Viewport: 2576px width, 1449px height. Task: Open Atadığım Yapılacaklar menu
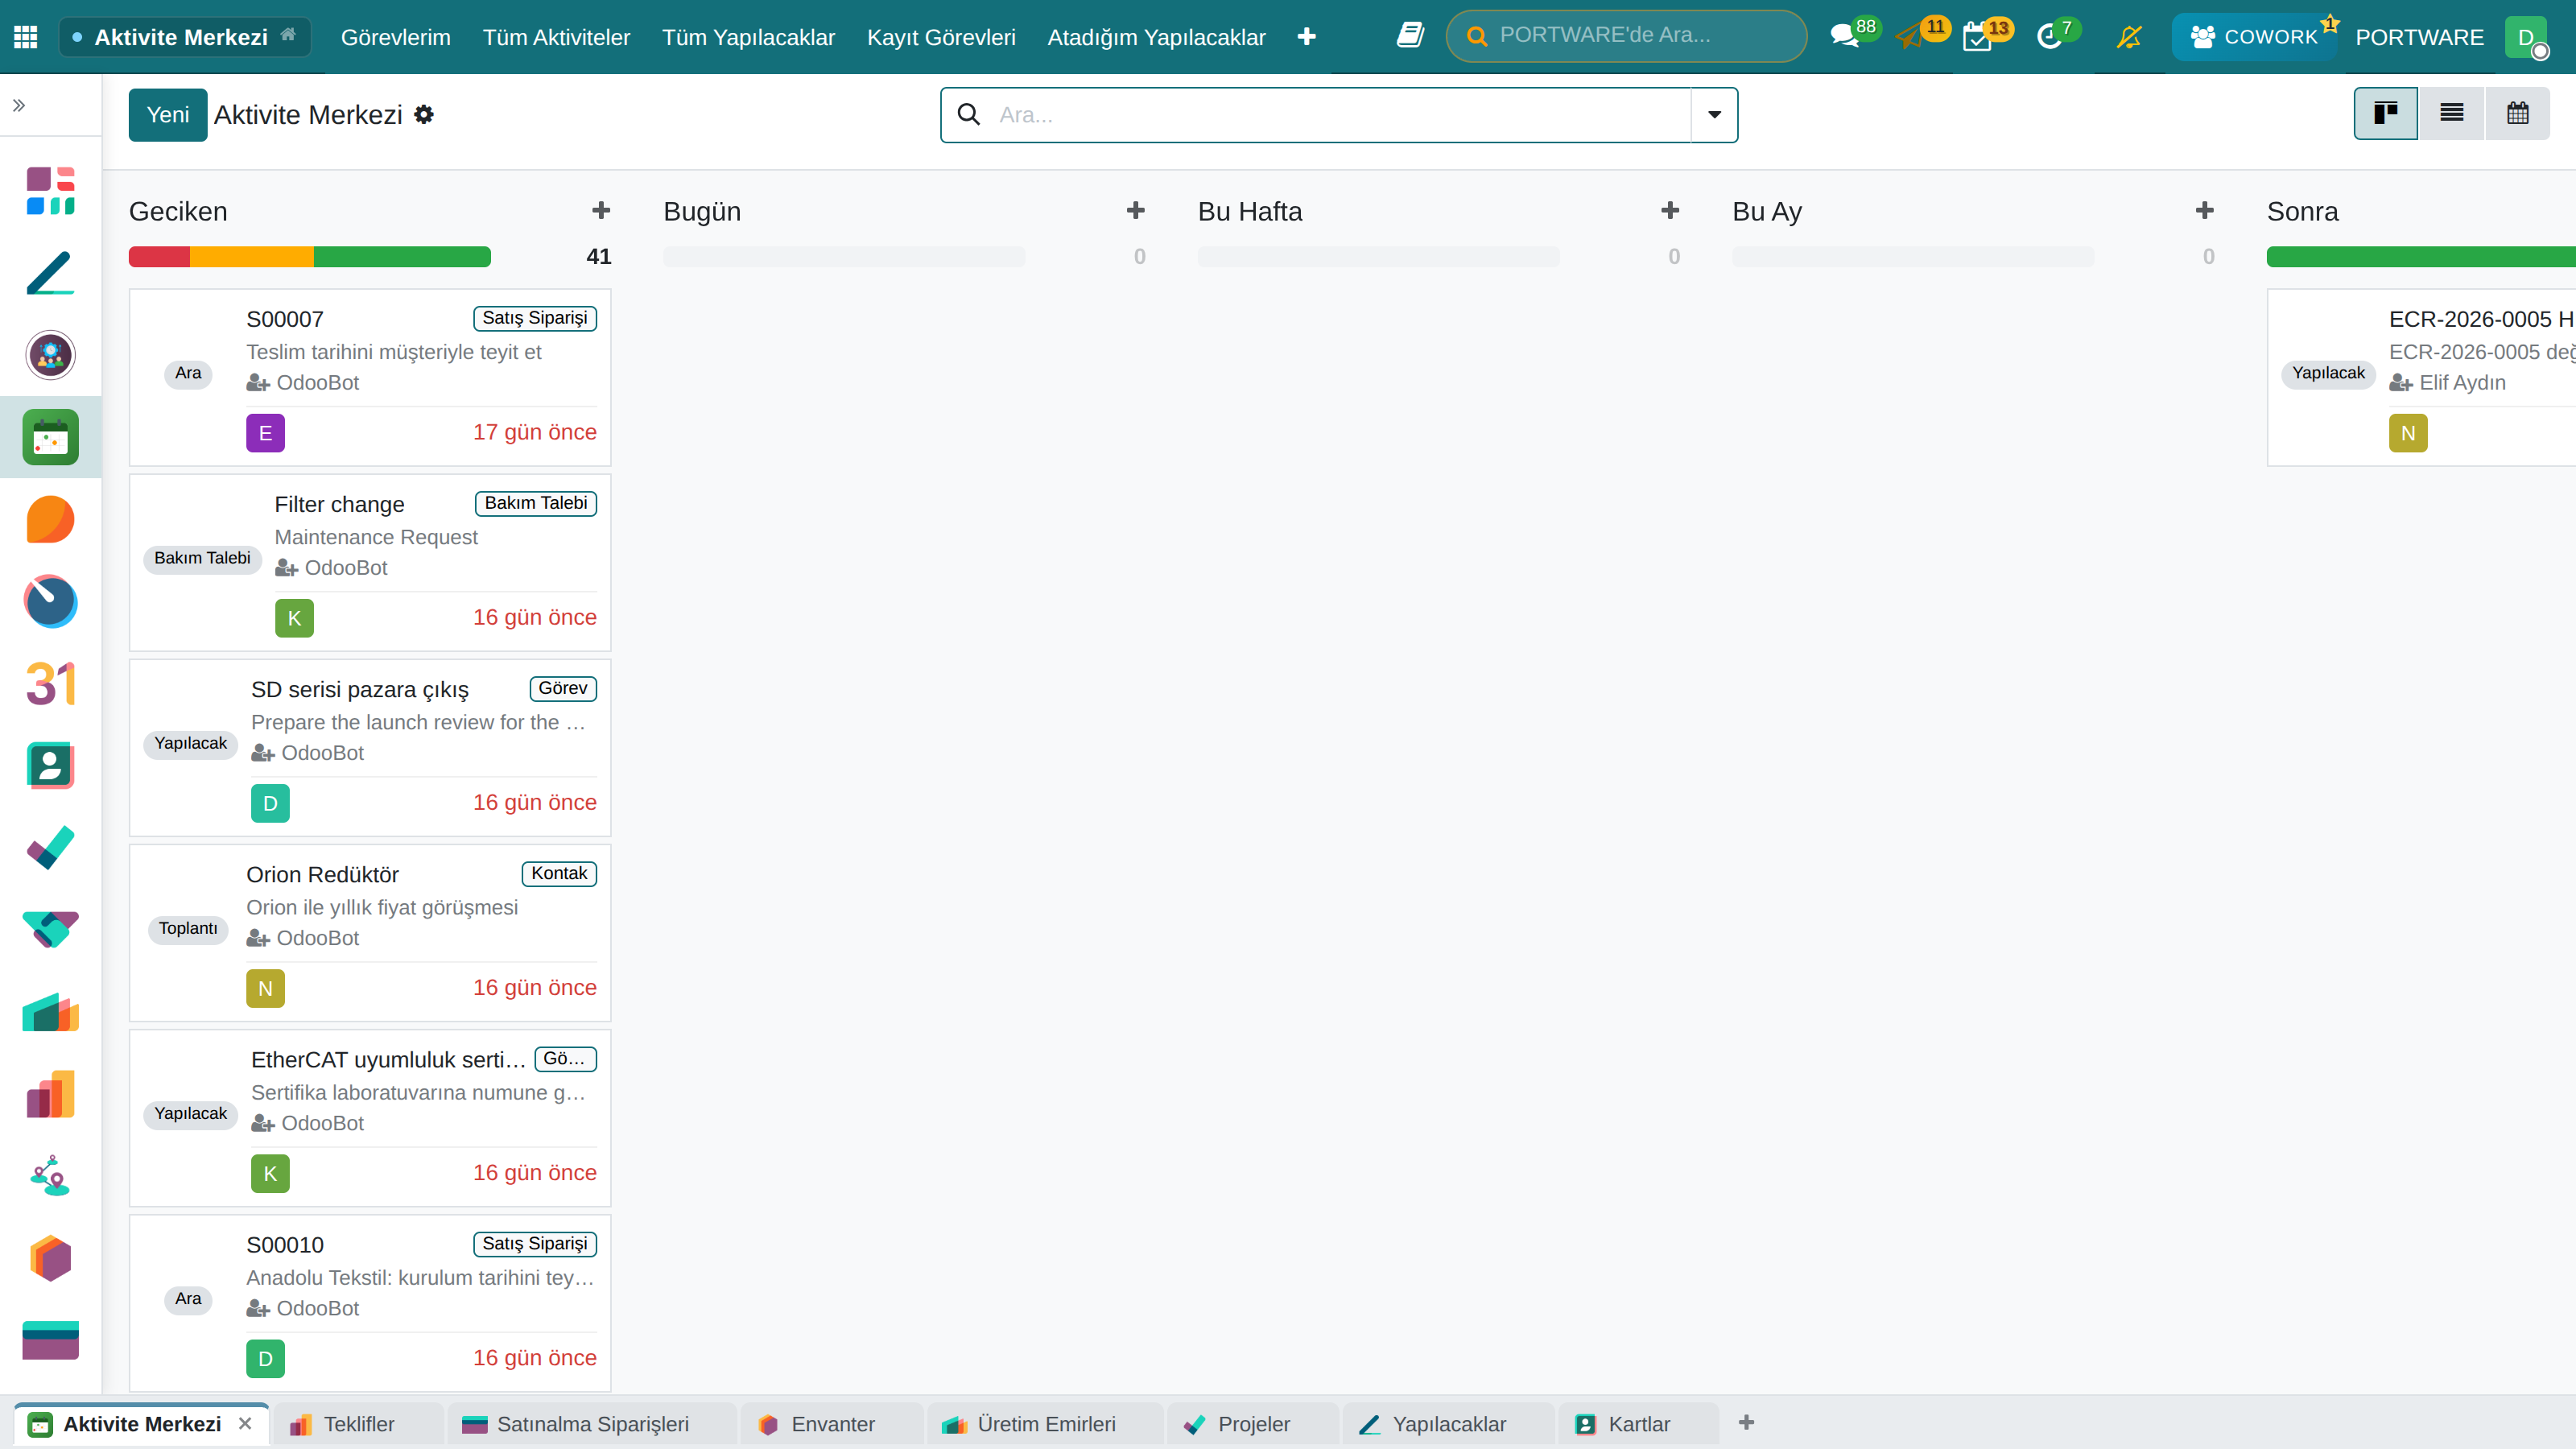1156,37
